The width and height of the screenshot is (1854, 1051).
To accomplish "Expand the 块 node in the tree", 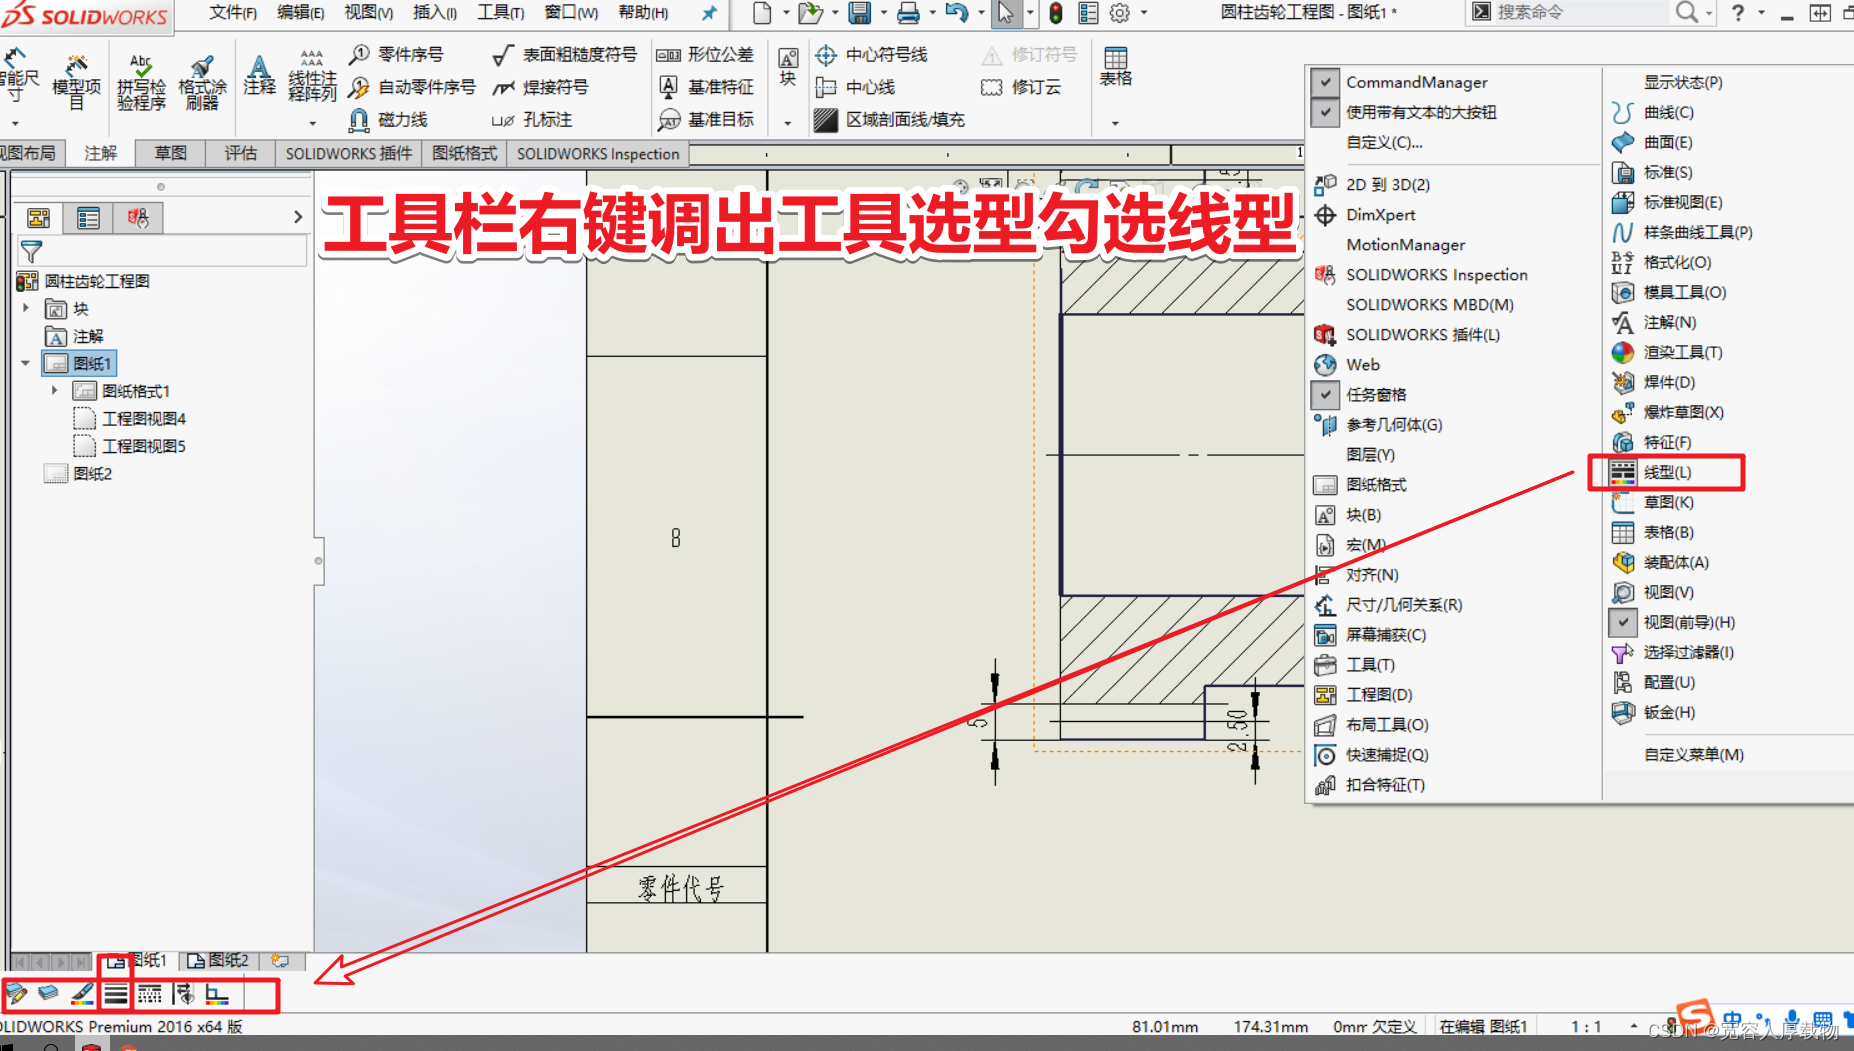I will click(26, 308).
